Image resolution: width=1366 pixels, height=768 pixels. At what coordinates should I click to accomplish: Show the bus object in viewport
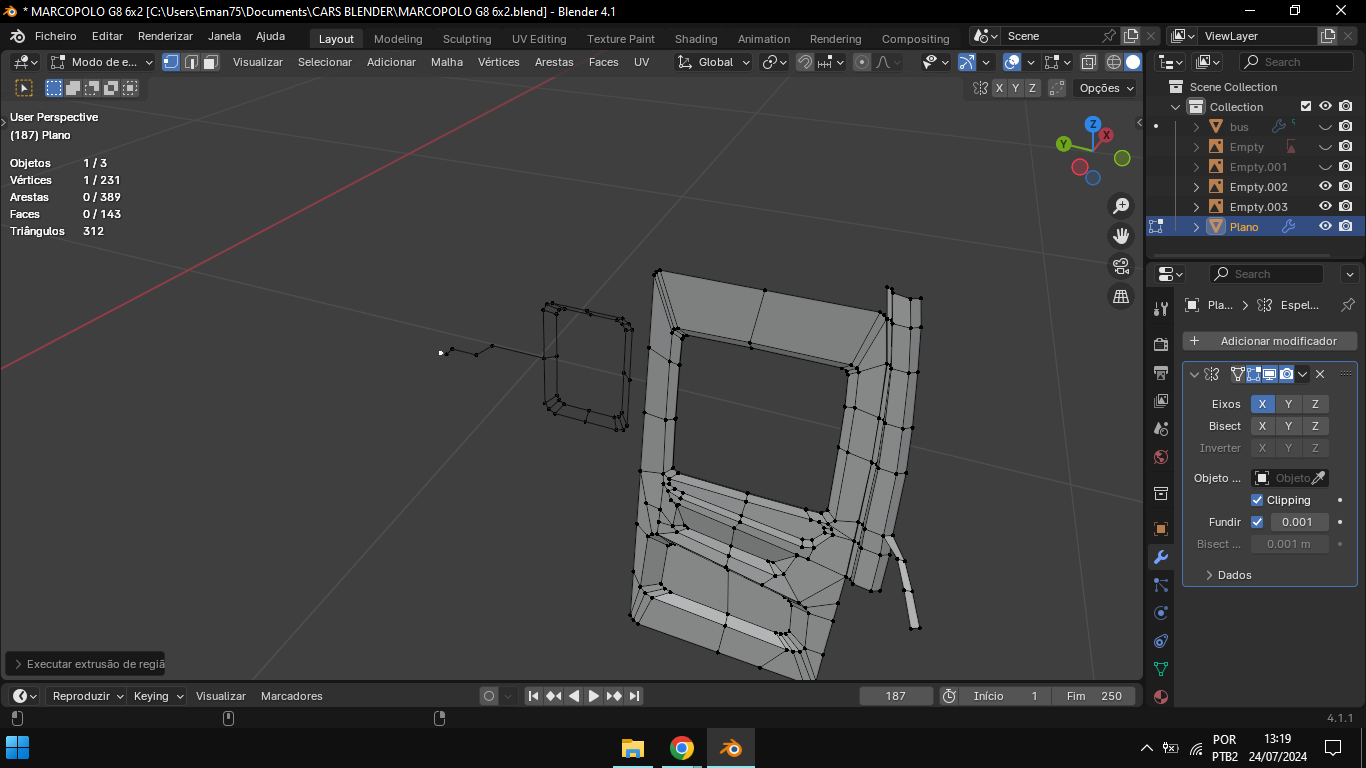(x=1325, y=127)
